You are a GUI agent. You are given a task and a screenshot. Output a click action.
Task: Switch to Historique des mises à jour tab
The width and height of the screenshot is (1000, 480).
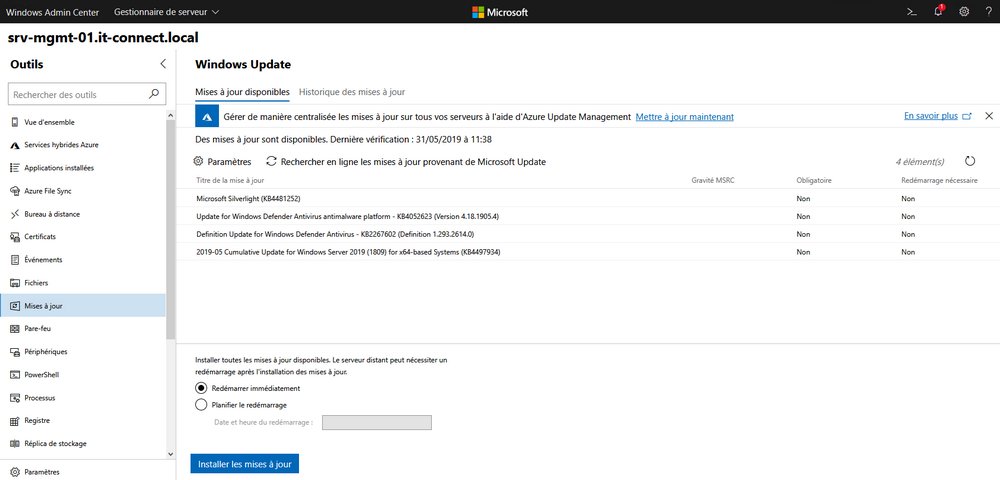351,92
